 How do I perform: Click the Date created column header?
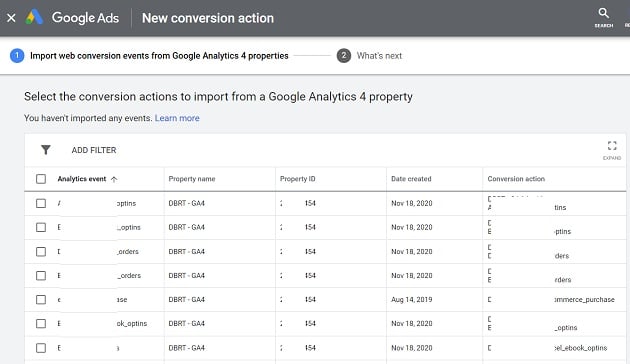click(411, 179)
